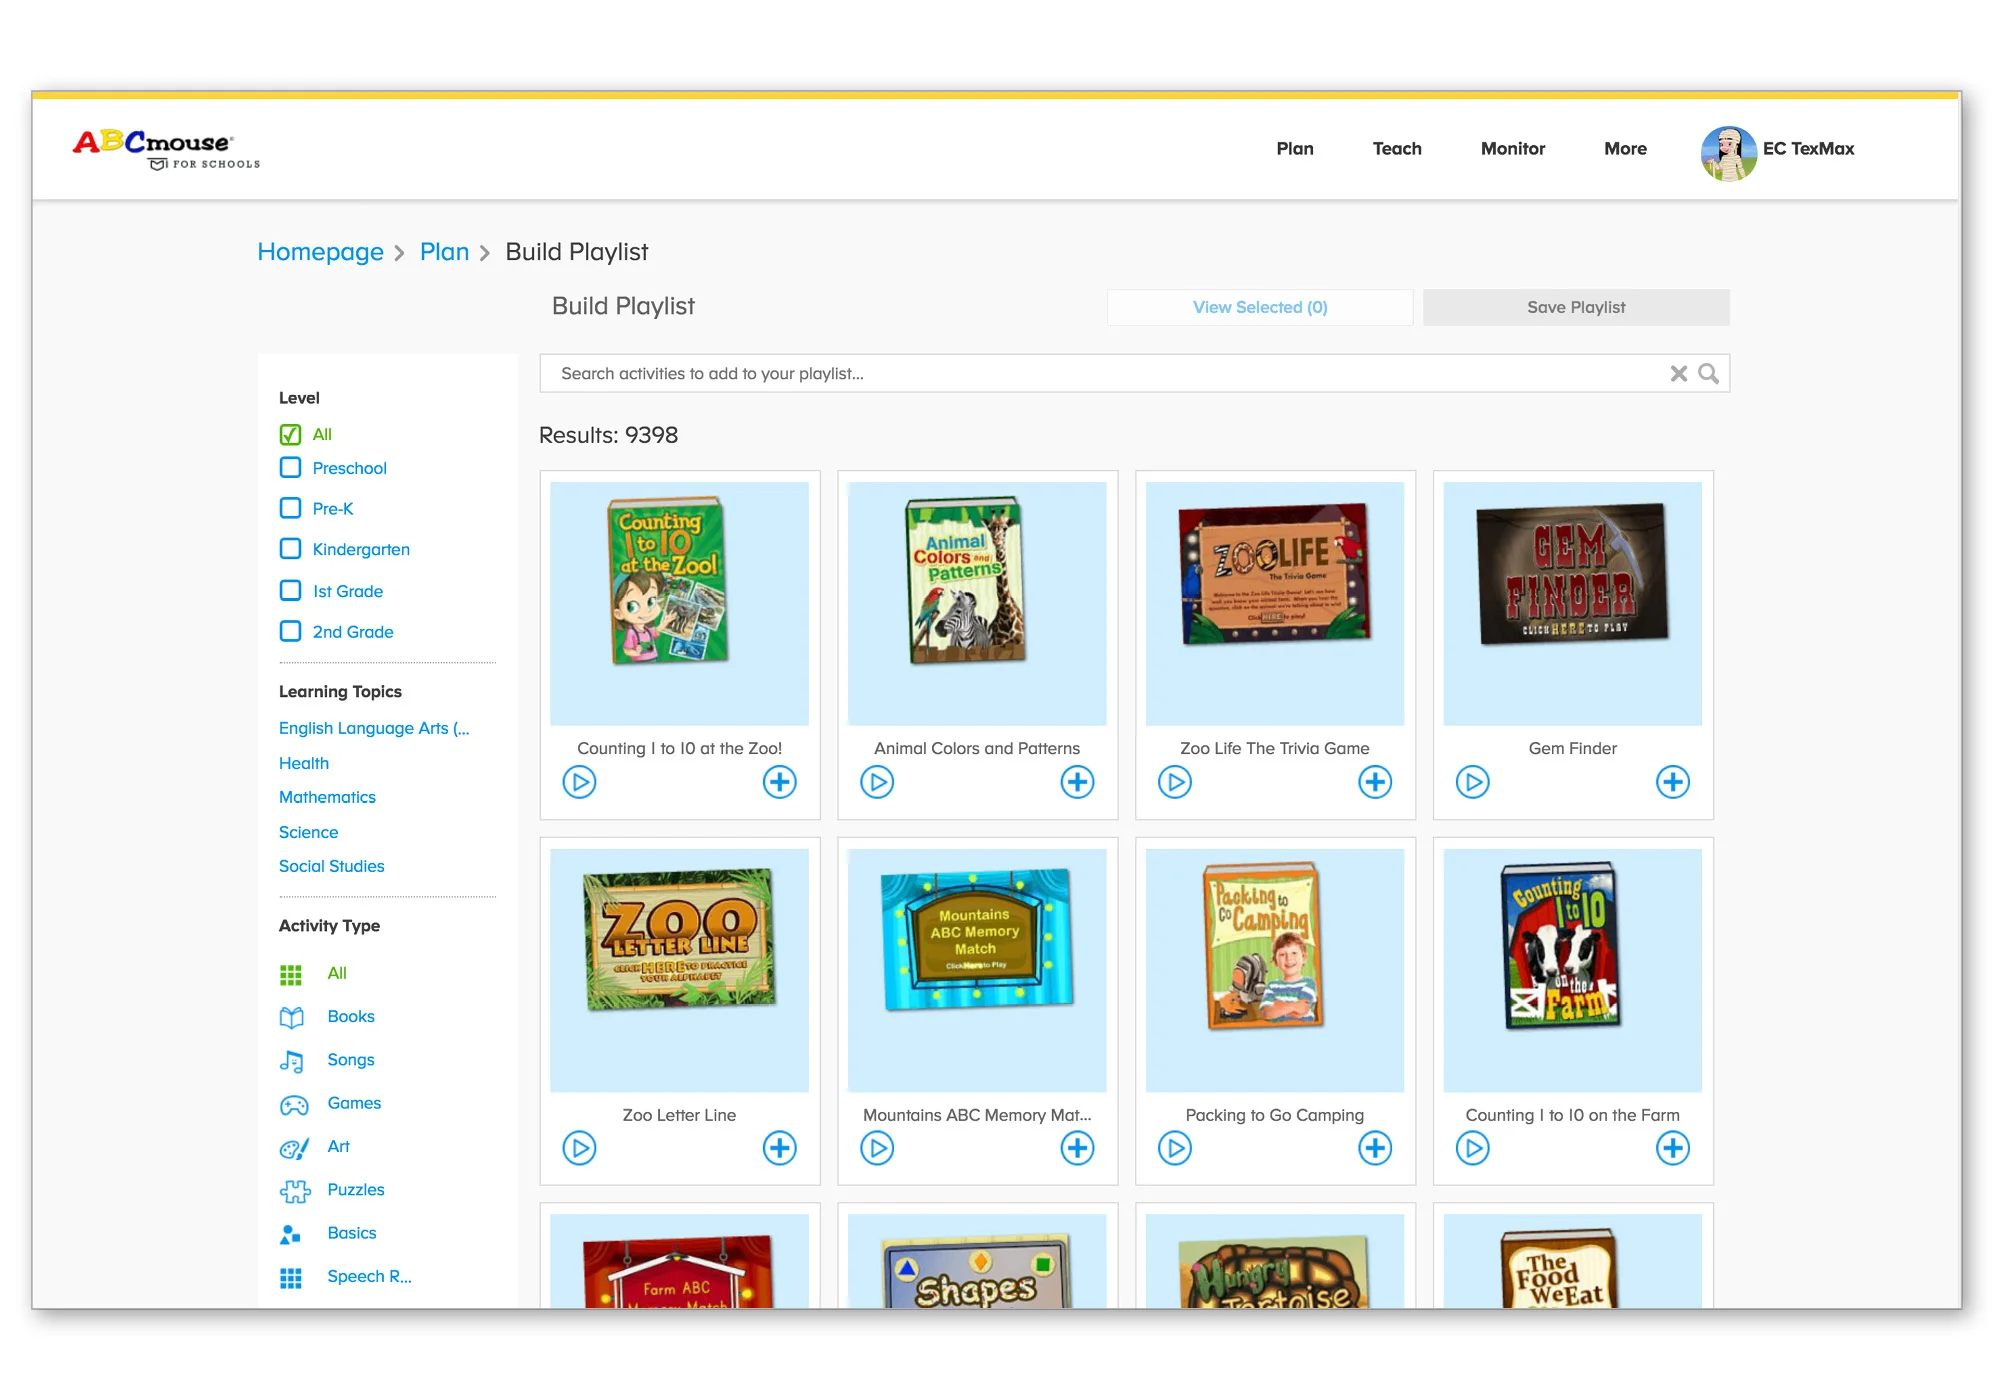The height and width of the screenshot is (1400, 2000).
Task: Add Packing to Go Camping to playlist
Action: coord(1375,1148)
